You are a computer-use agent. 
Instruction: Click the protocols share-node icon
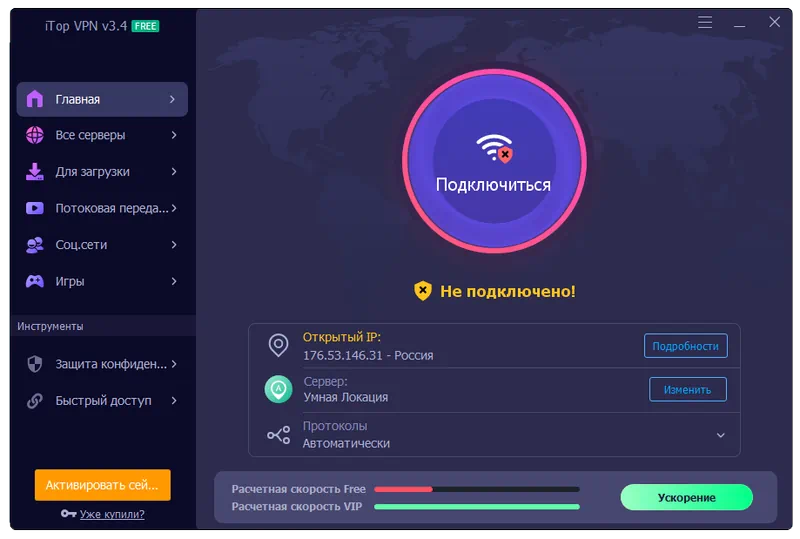(x=279, y=435)
